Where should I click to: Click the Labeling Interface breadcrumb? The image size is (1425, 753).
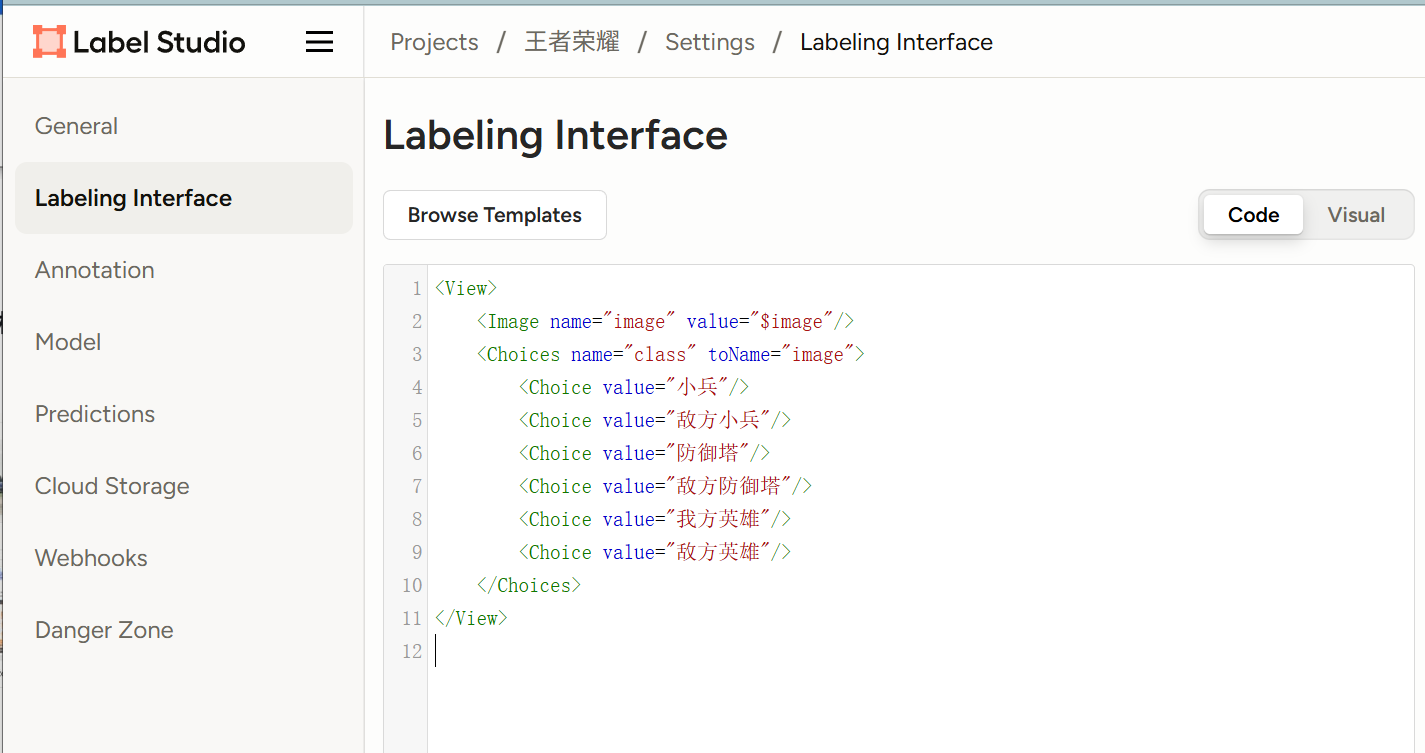(896, 42)
